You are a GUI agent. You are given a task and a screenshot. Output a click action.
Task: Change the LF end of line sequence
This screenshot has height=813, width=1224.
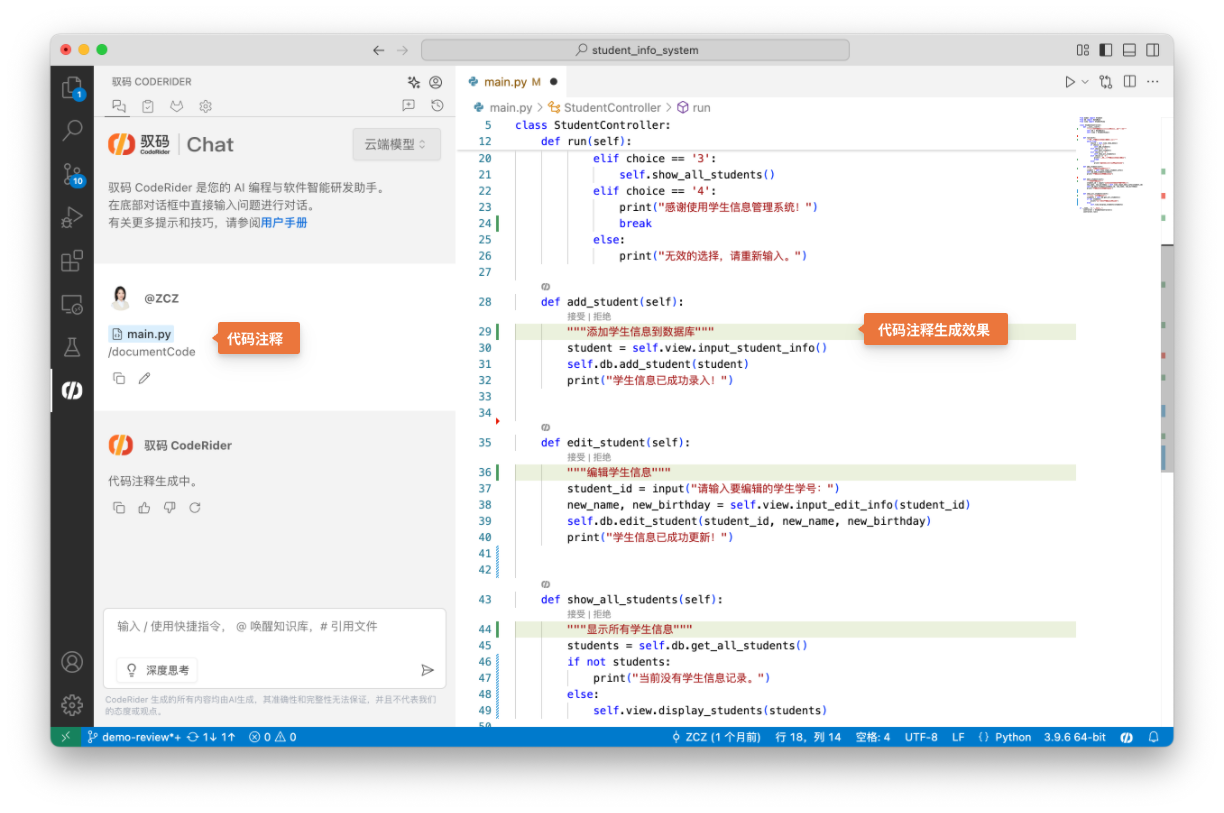pos(958,737)
